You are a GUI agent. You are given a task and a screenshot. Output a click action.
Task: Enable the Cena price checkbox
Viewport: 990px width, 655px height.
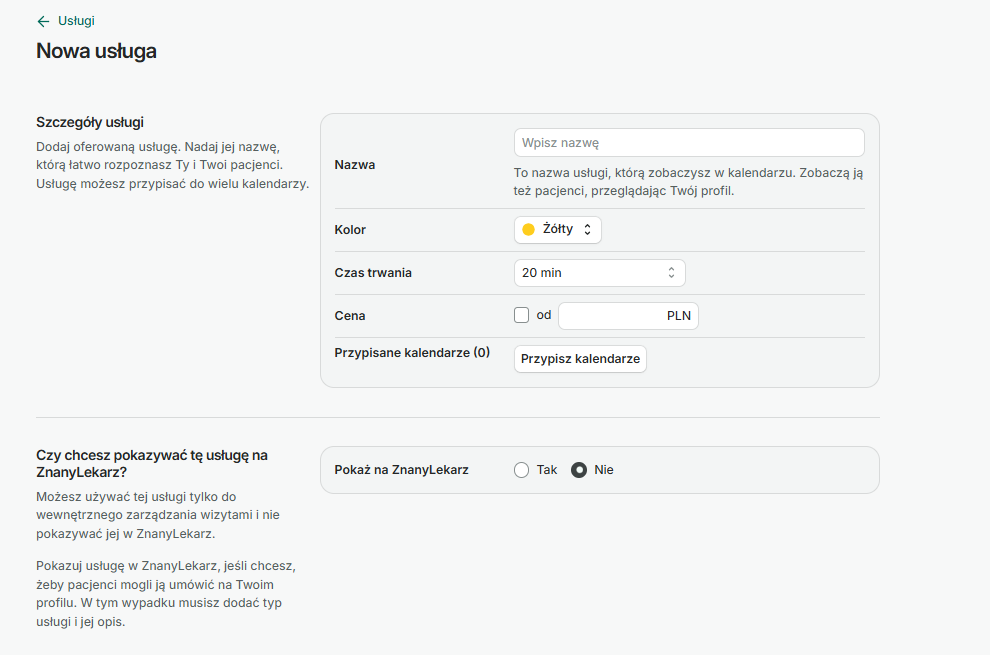click(x=521, y=314)
